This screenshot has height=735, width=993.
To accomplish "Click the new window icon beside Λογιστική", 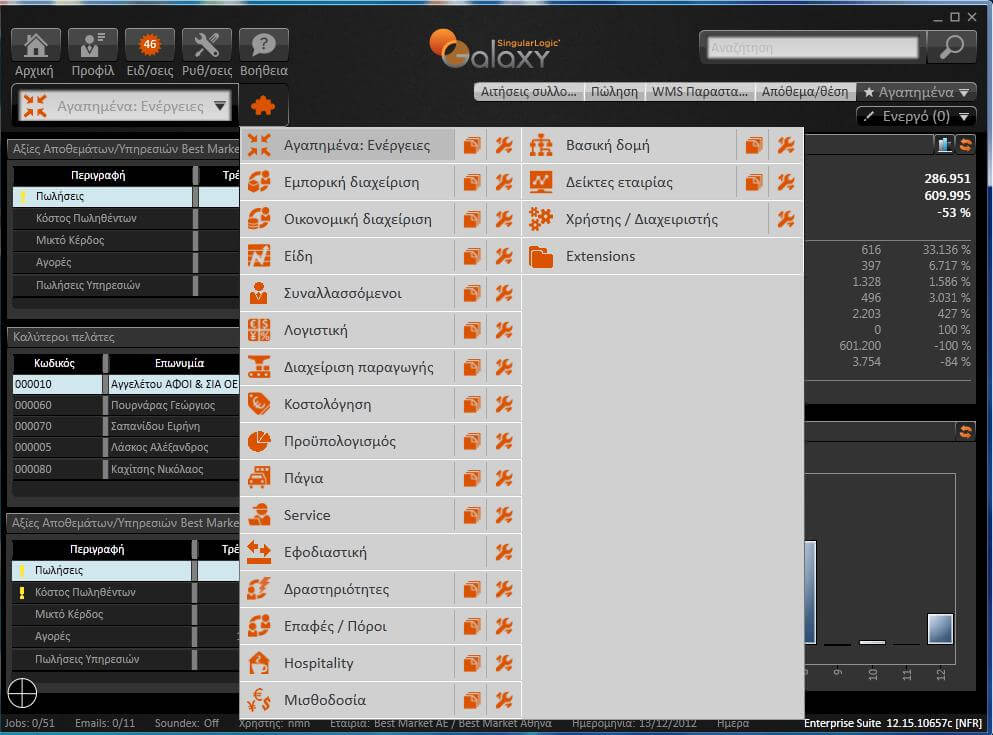I will tap(471, 330).
